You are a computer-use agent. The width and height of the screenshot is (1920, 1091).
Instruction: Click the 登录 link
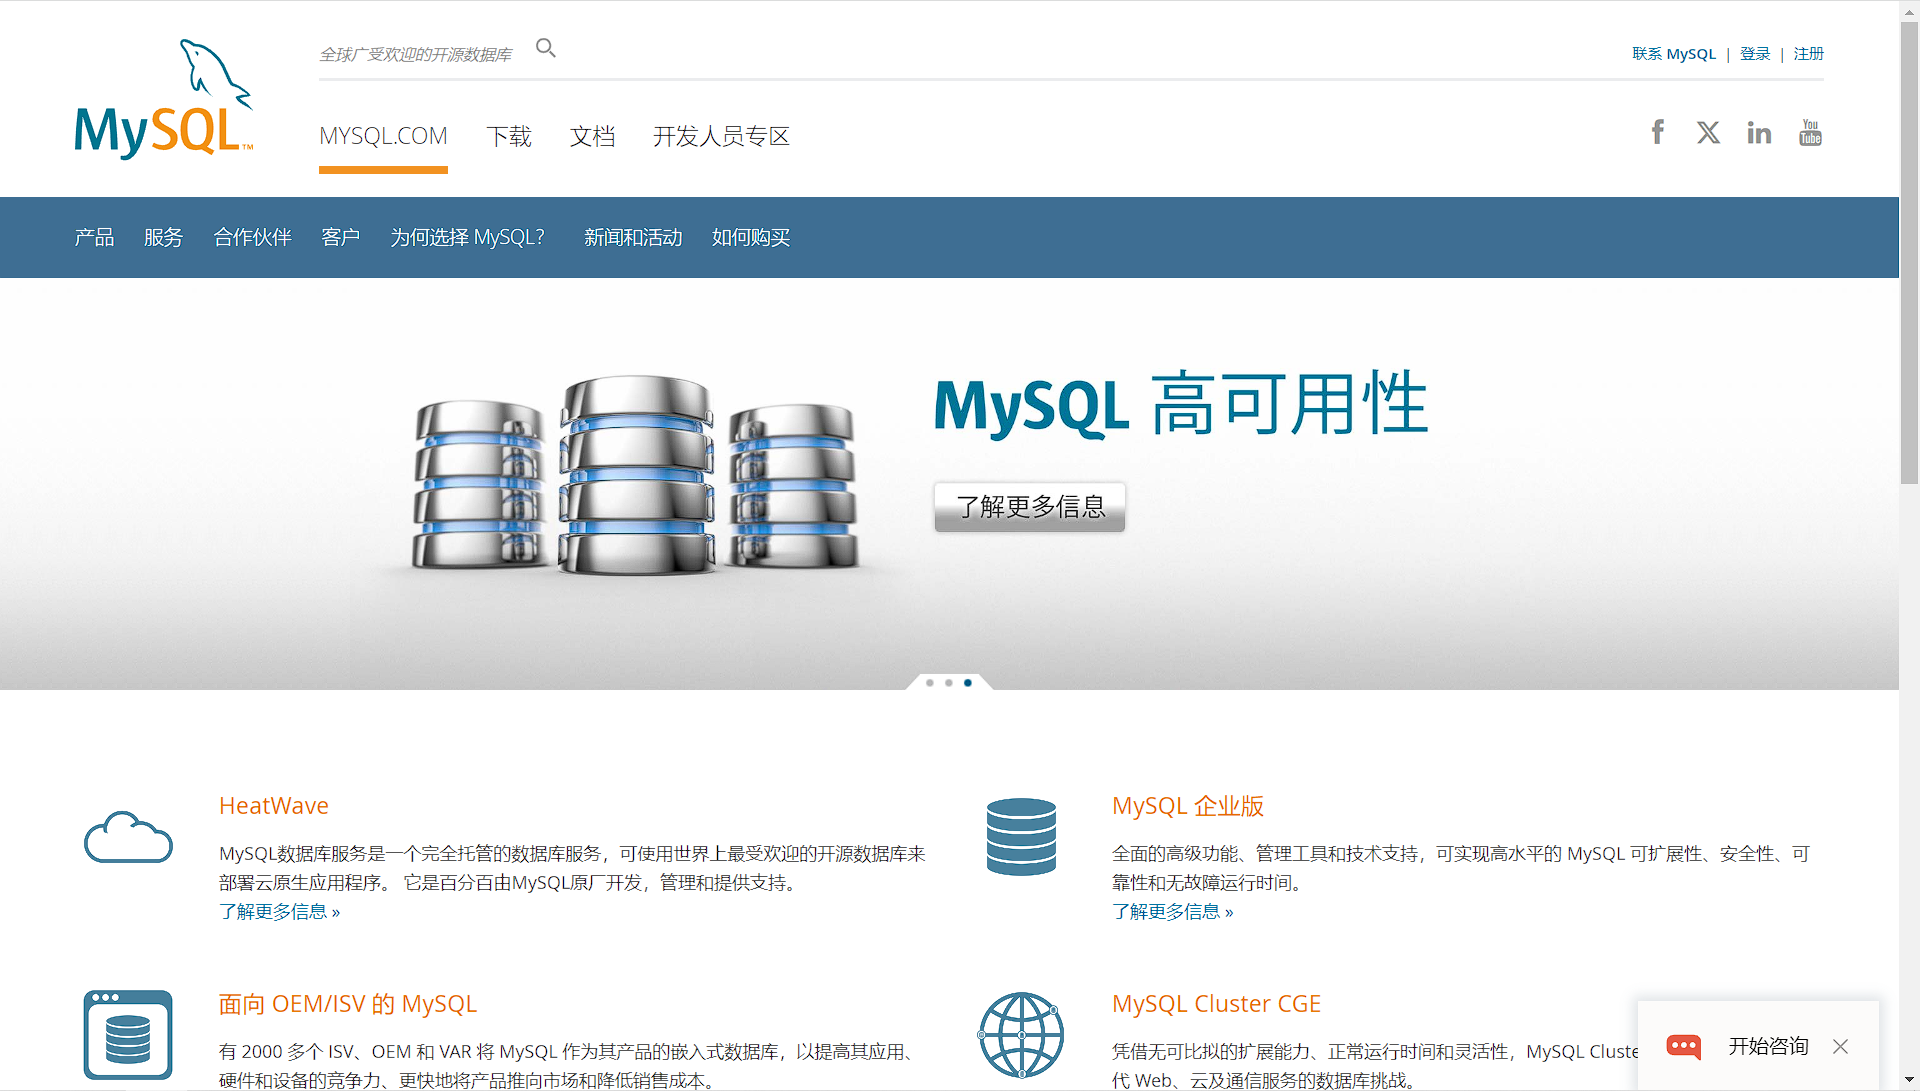tap(1755, 54)
